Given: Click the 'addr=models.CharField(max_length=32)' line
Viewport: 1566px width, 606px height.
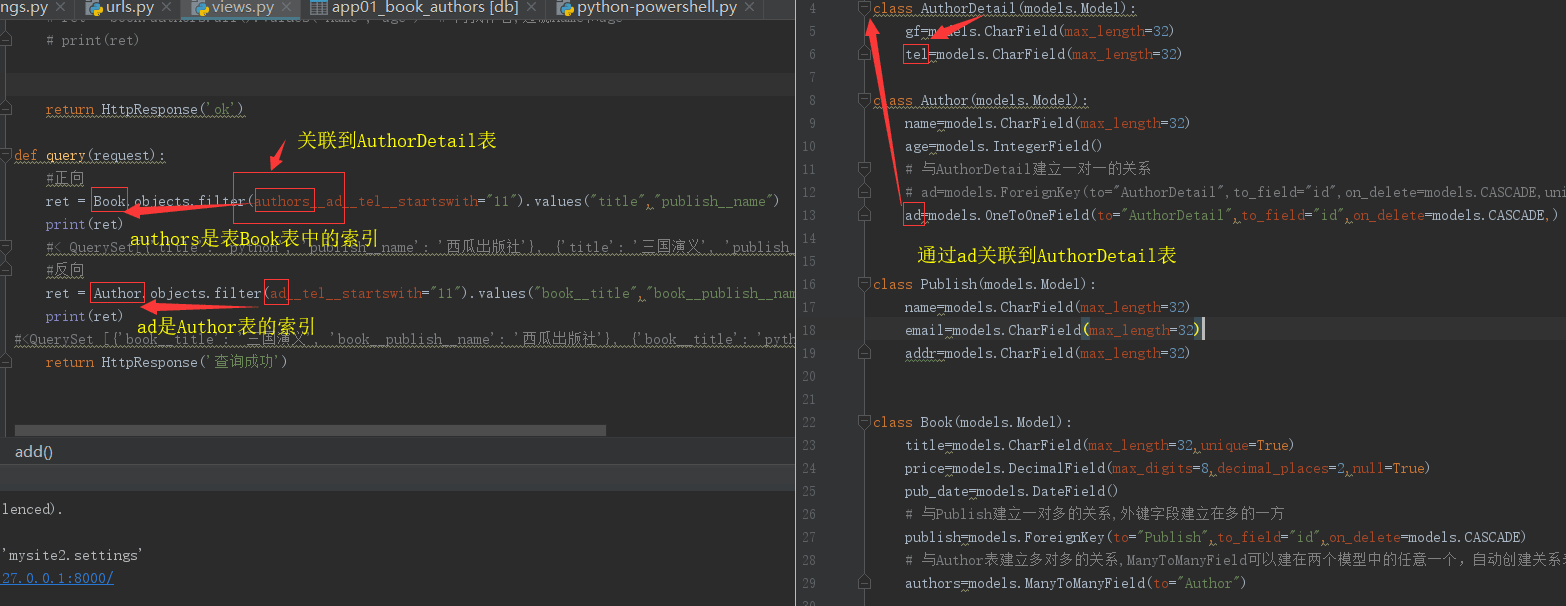Looking at the screenshot, I should 1047,353.
